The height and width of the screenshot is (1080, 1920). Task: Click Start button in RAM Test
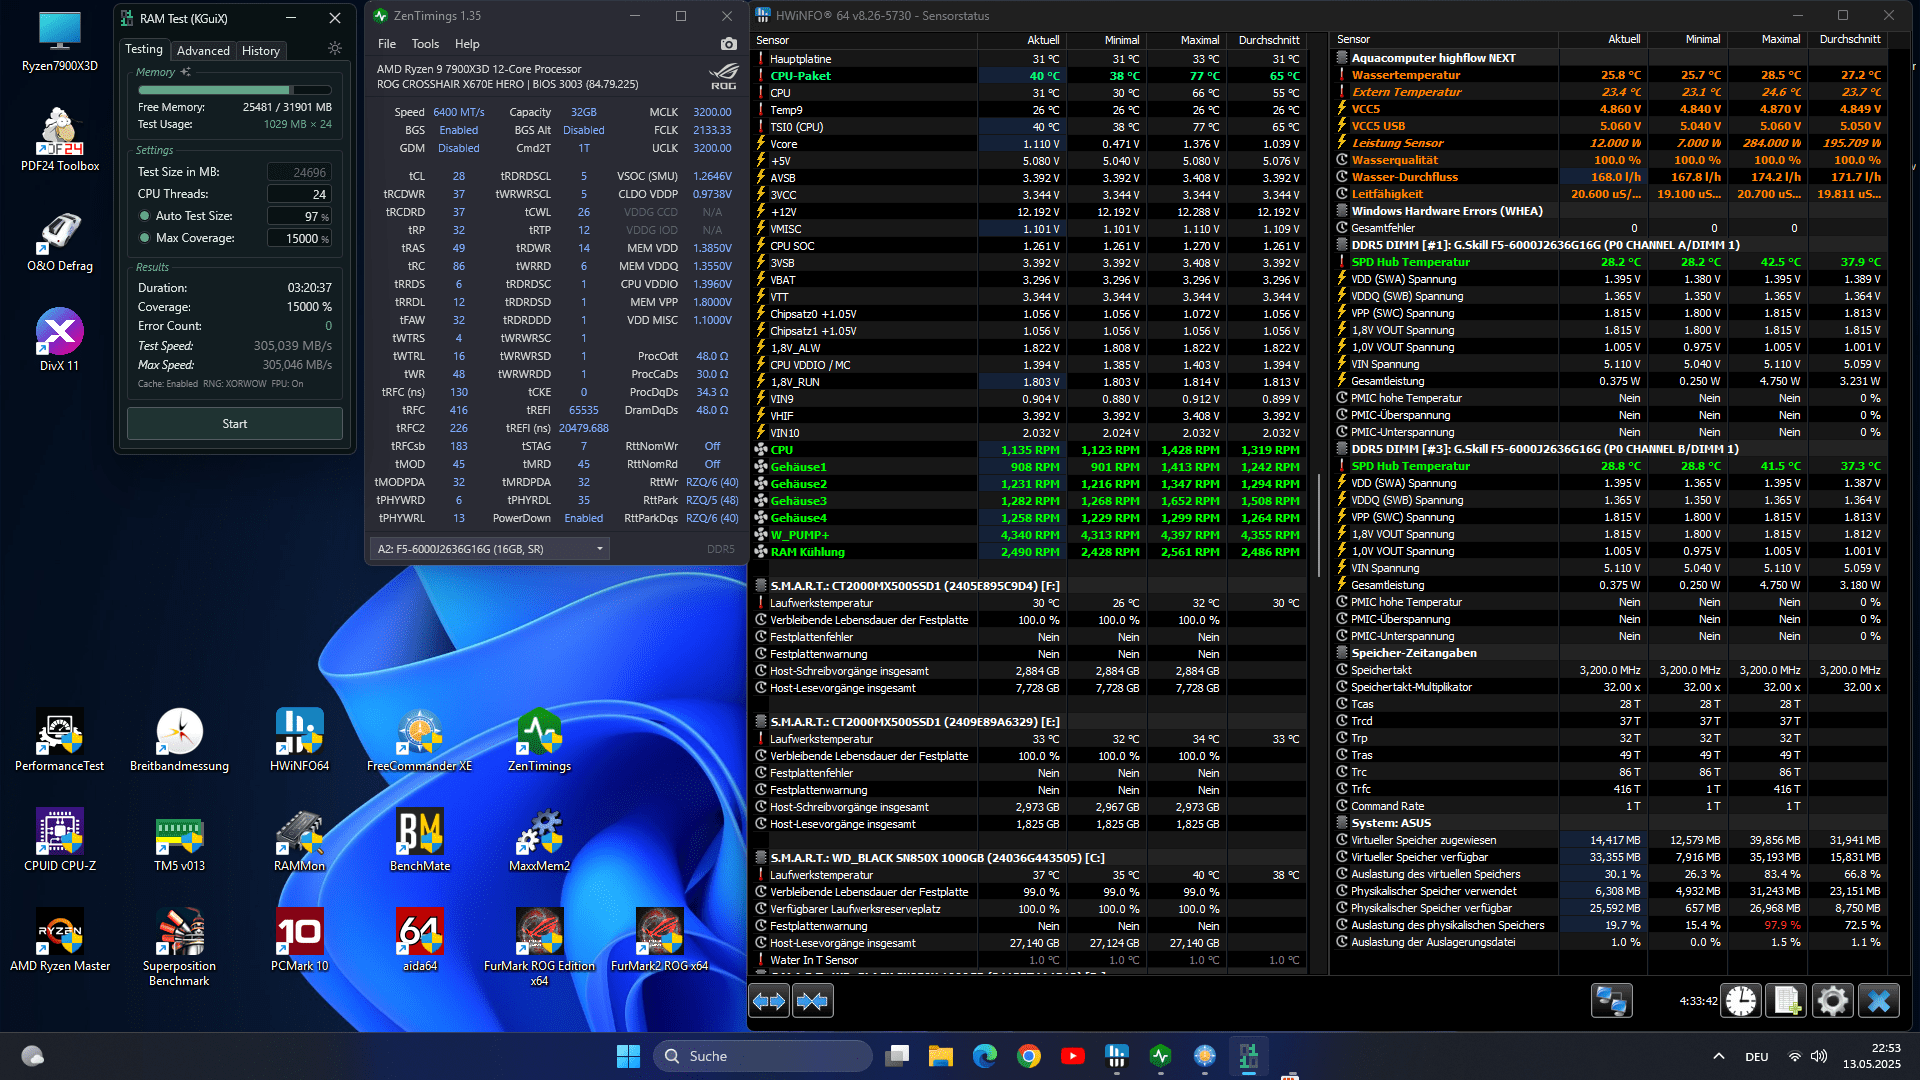pyautogui.click(x=235, y=424)
